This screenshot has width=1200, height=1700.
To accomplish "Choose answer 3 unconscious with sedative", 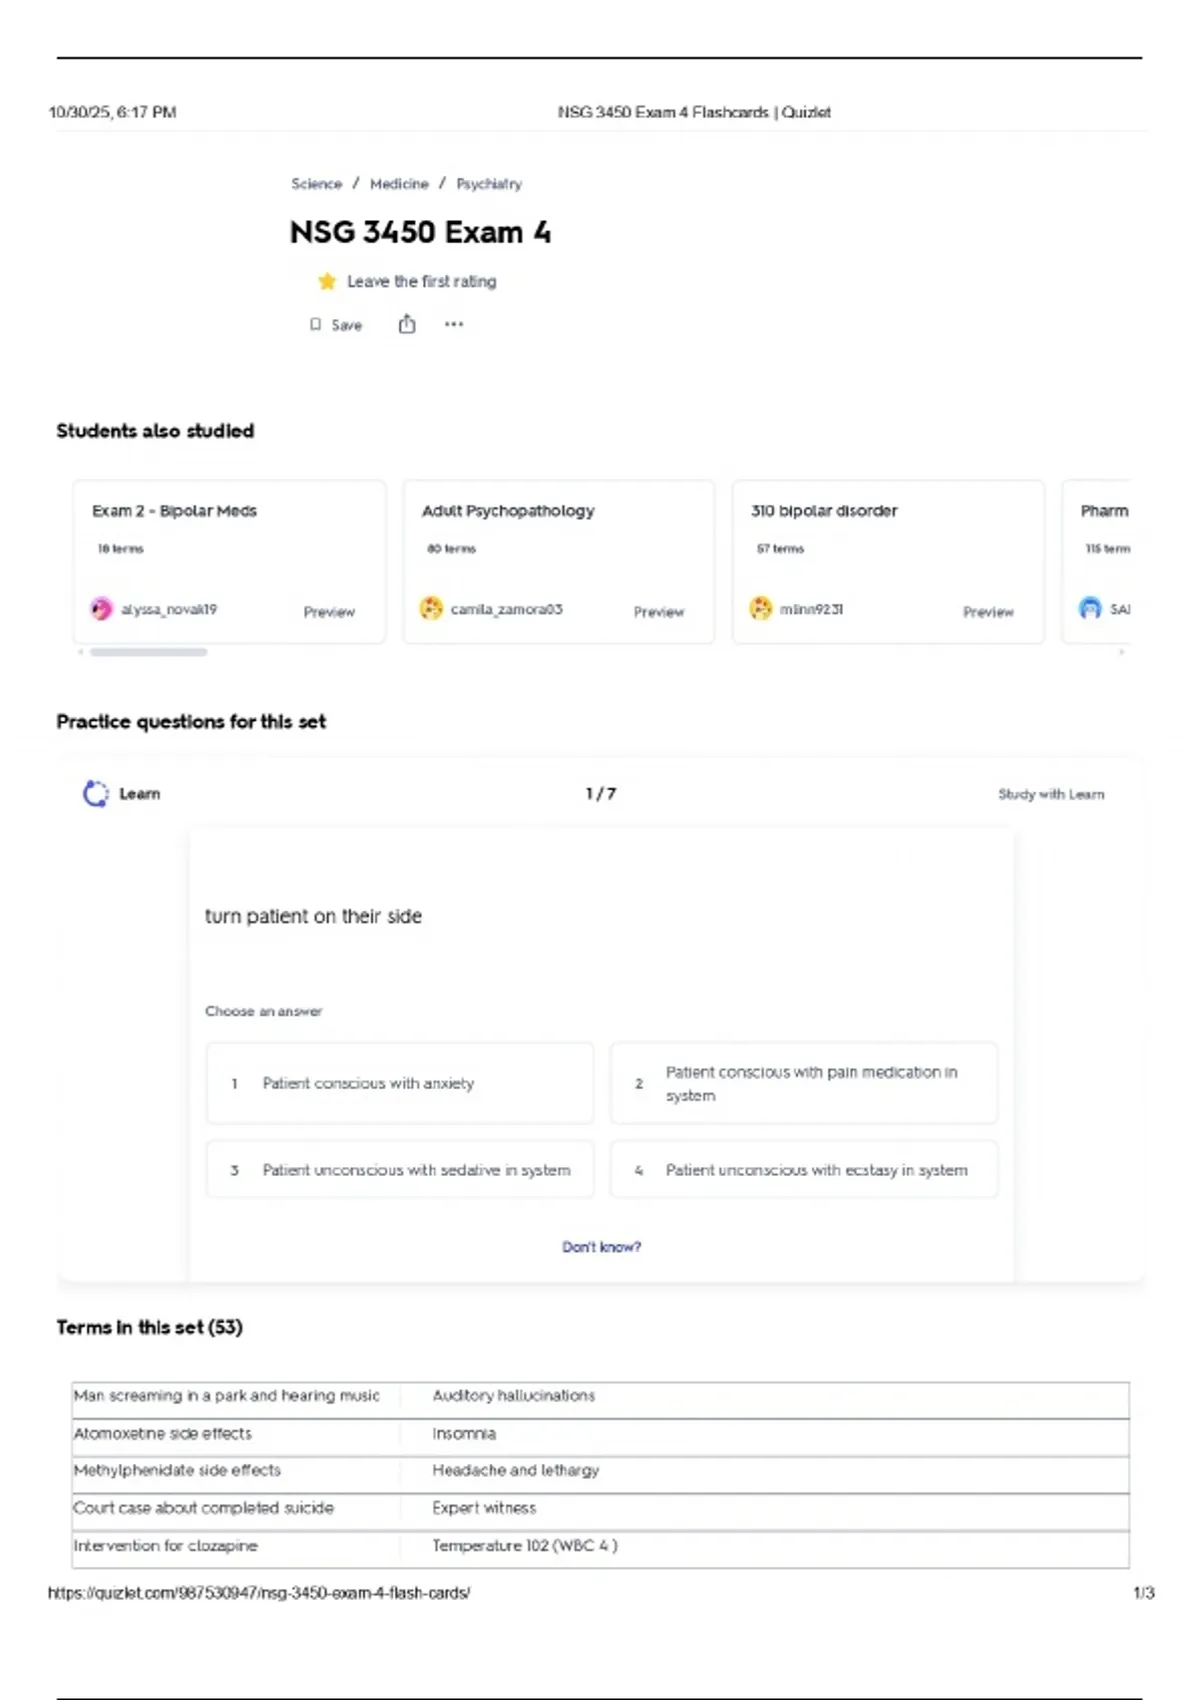I will [x=400, y=1170].
